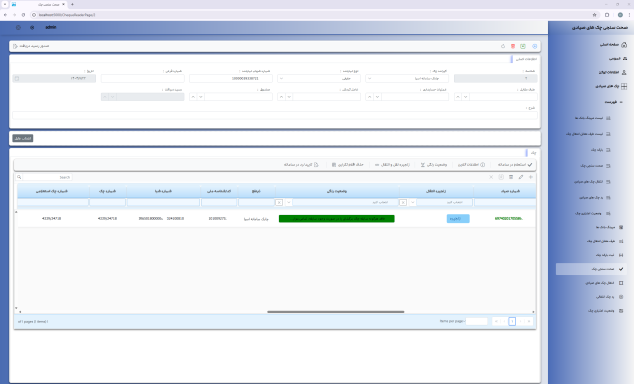
Task: Open چک های صیادی grid menu item
Action: (611, 86)
